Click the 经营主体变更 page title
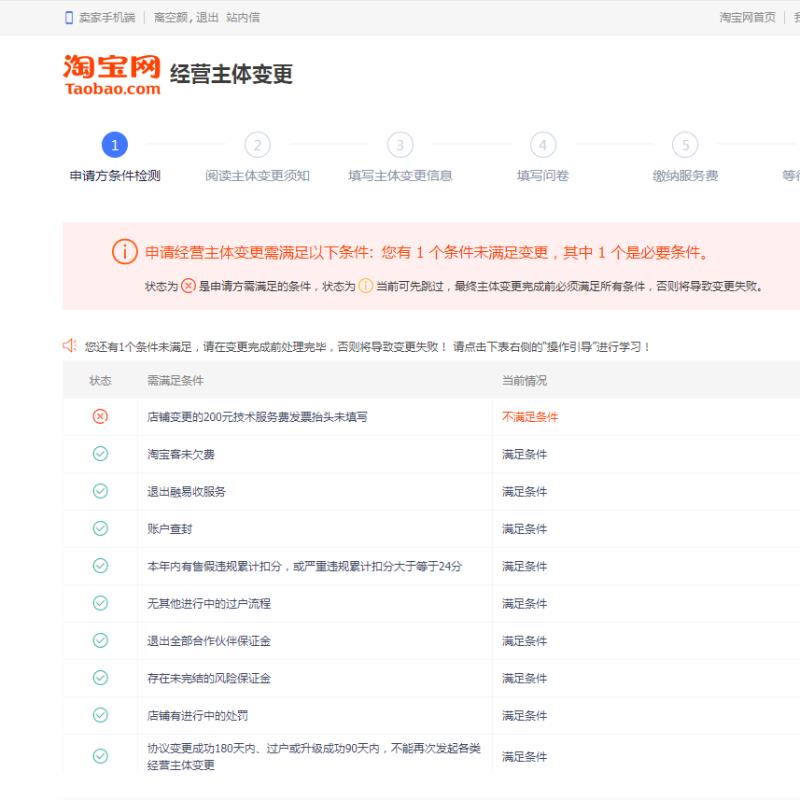This screenshot has width=800, height=800. [231, 74]
